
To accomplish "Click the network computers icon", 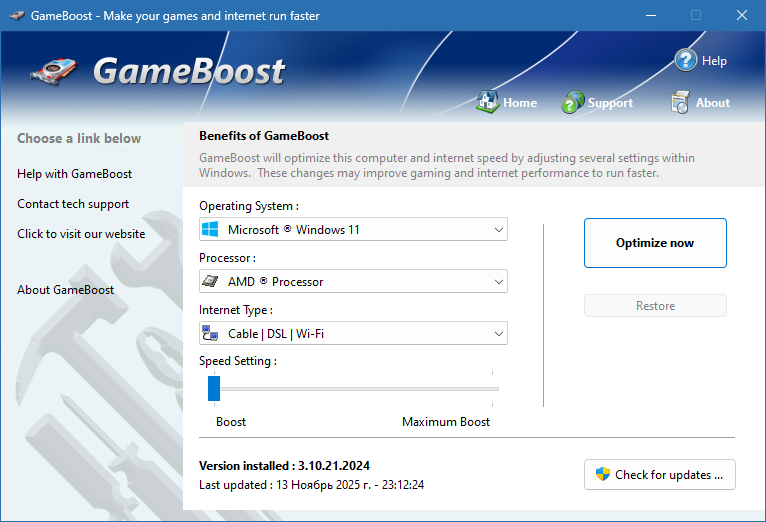I will [210, 333].
